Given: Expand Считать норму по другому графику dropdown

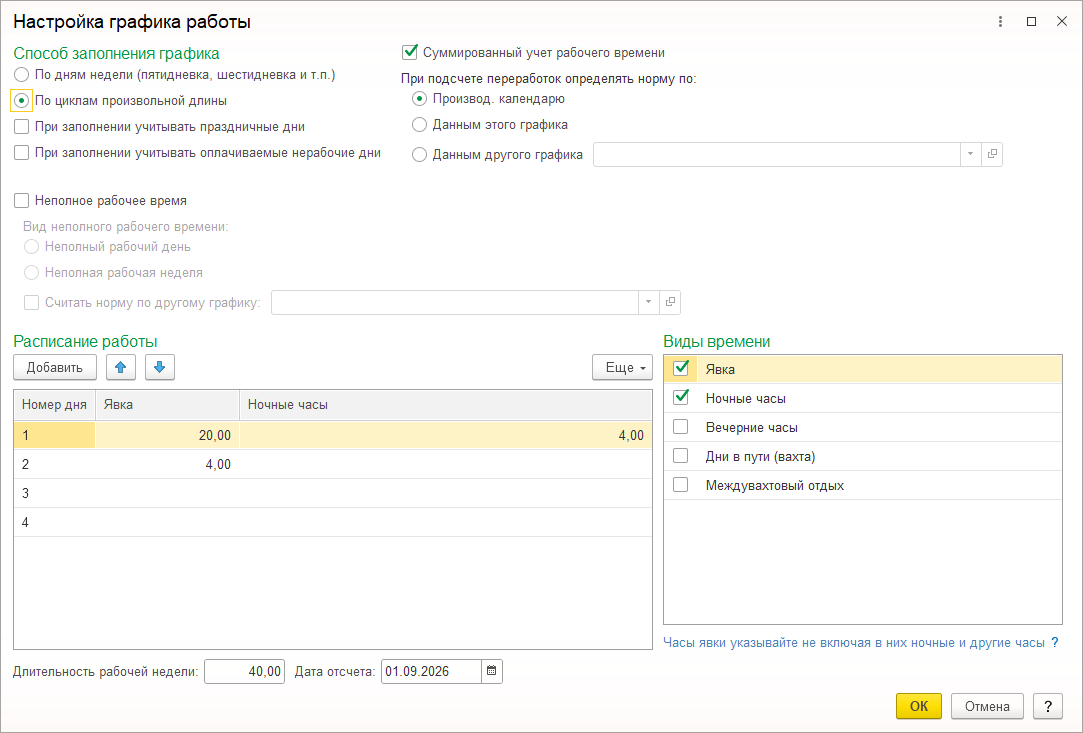Looking at the screenshot, I should tap(649, 302).
